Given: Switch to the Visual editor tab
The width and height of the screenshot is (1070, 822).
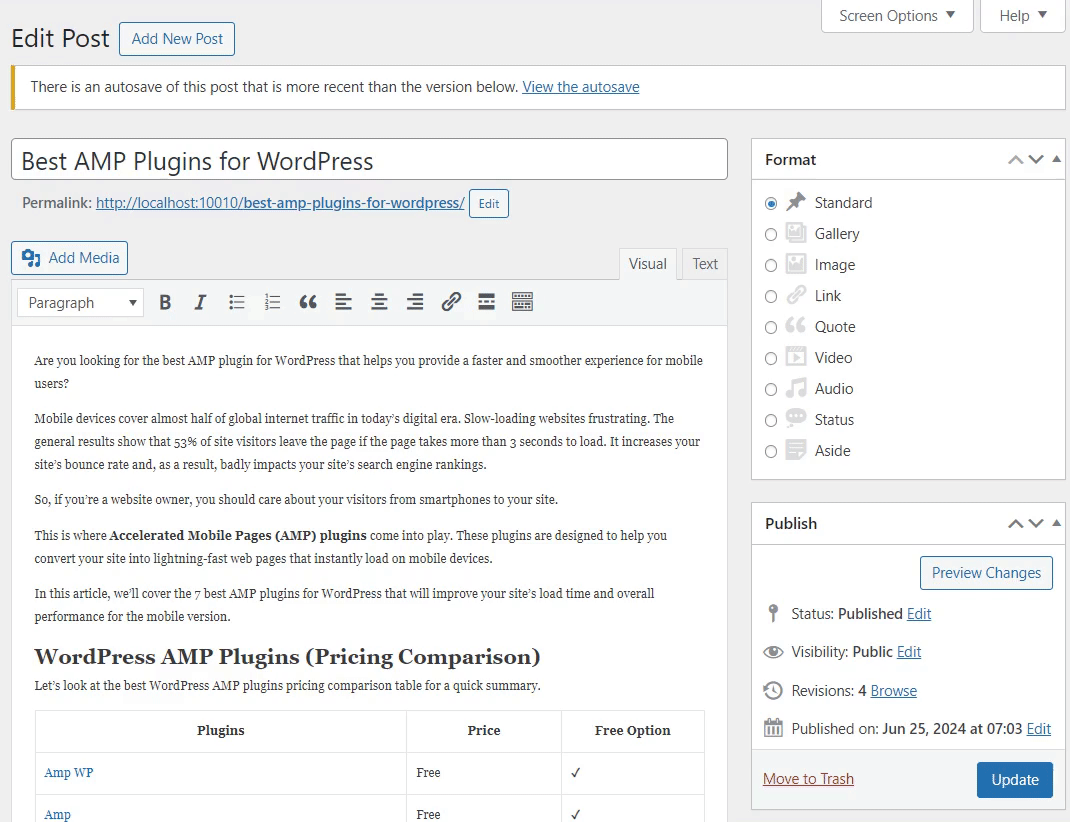Looking at the screenshot, I should coord(648,264).
